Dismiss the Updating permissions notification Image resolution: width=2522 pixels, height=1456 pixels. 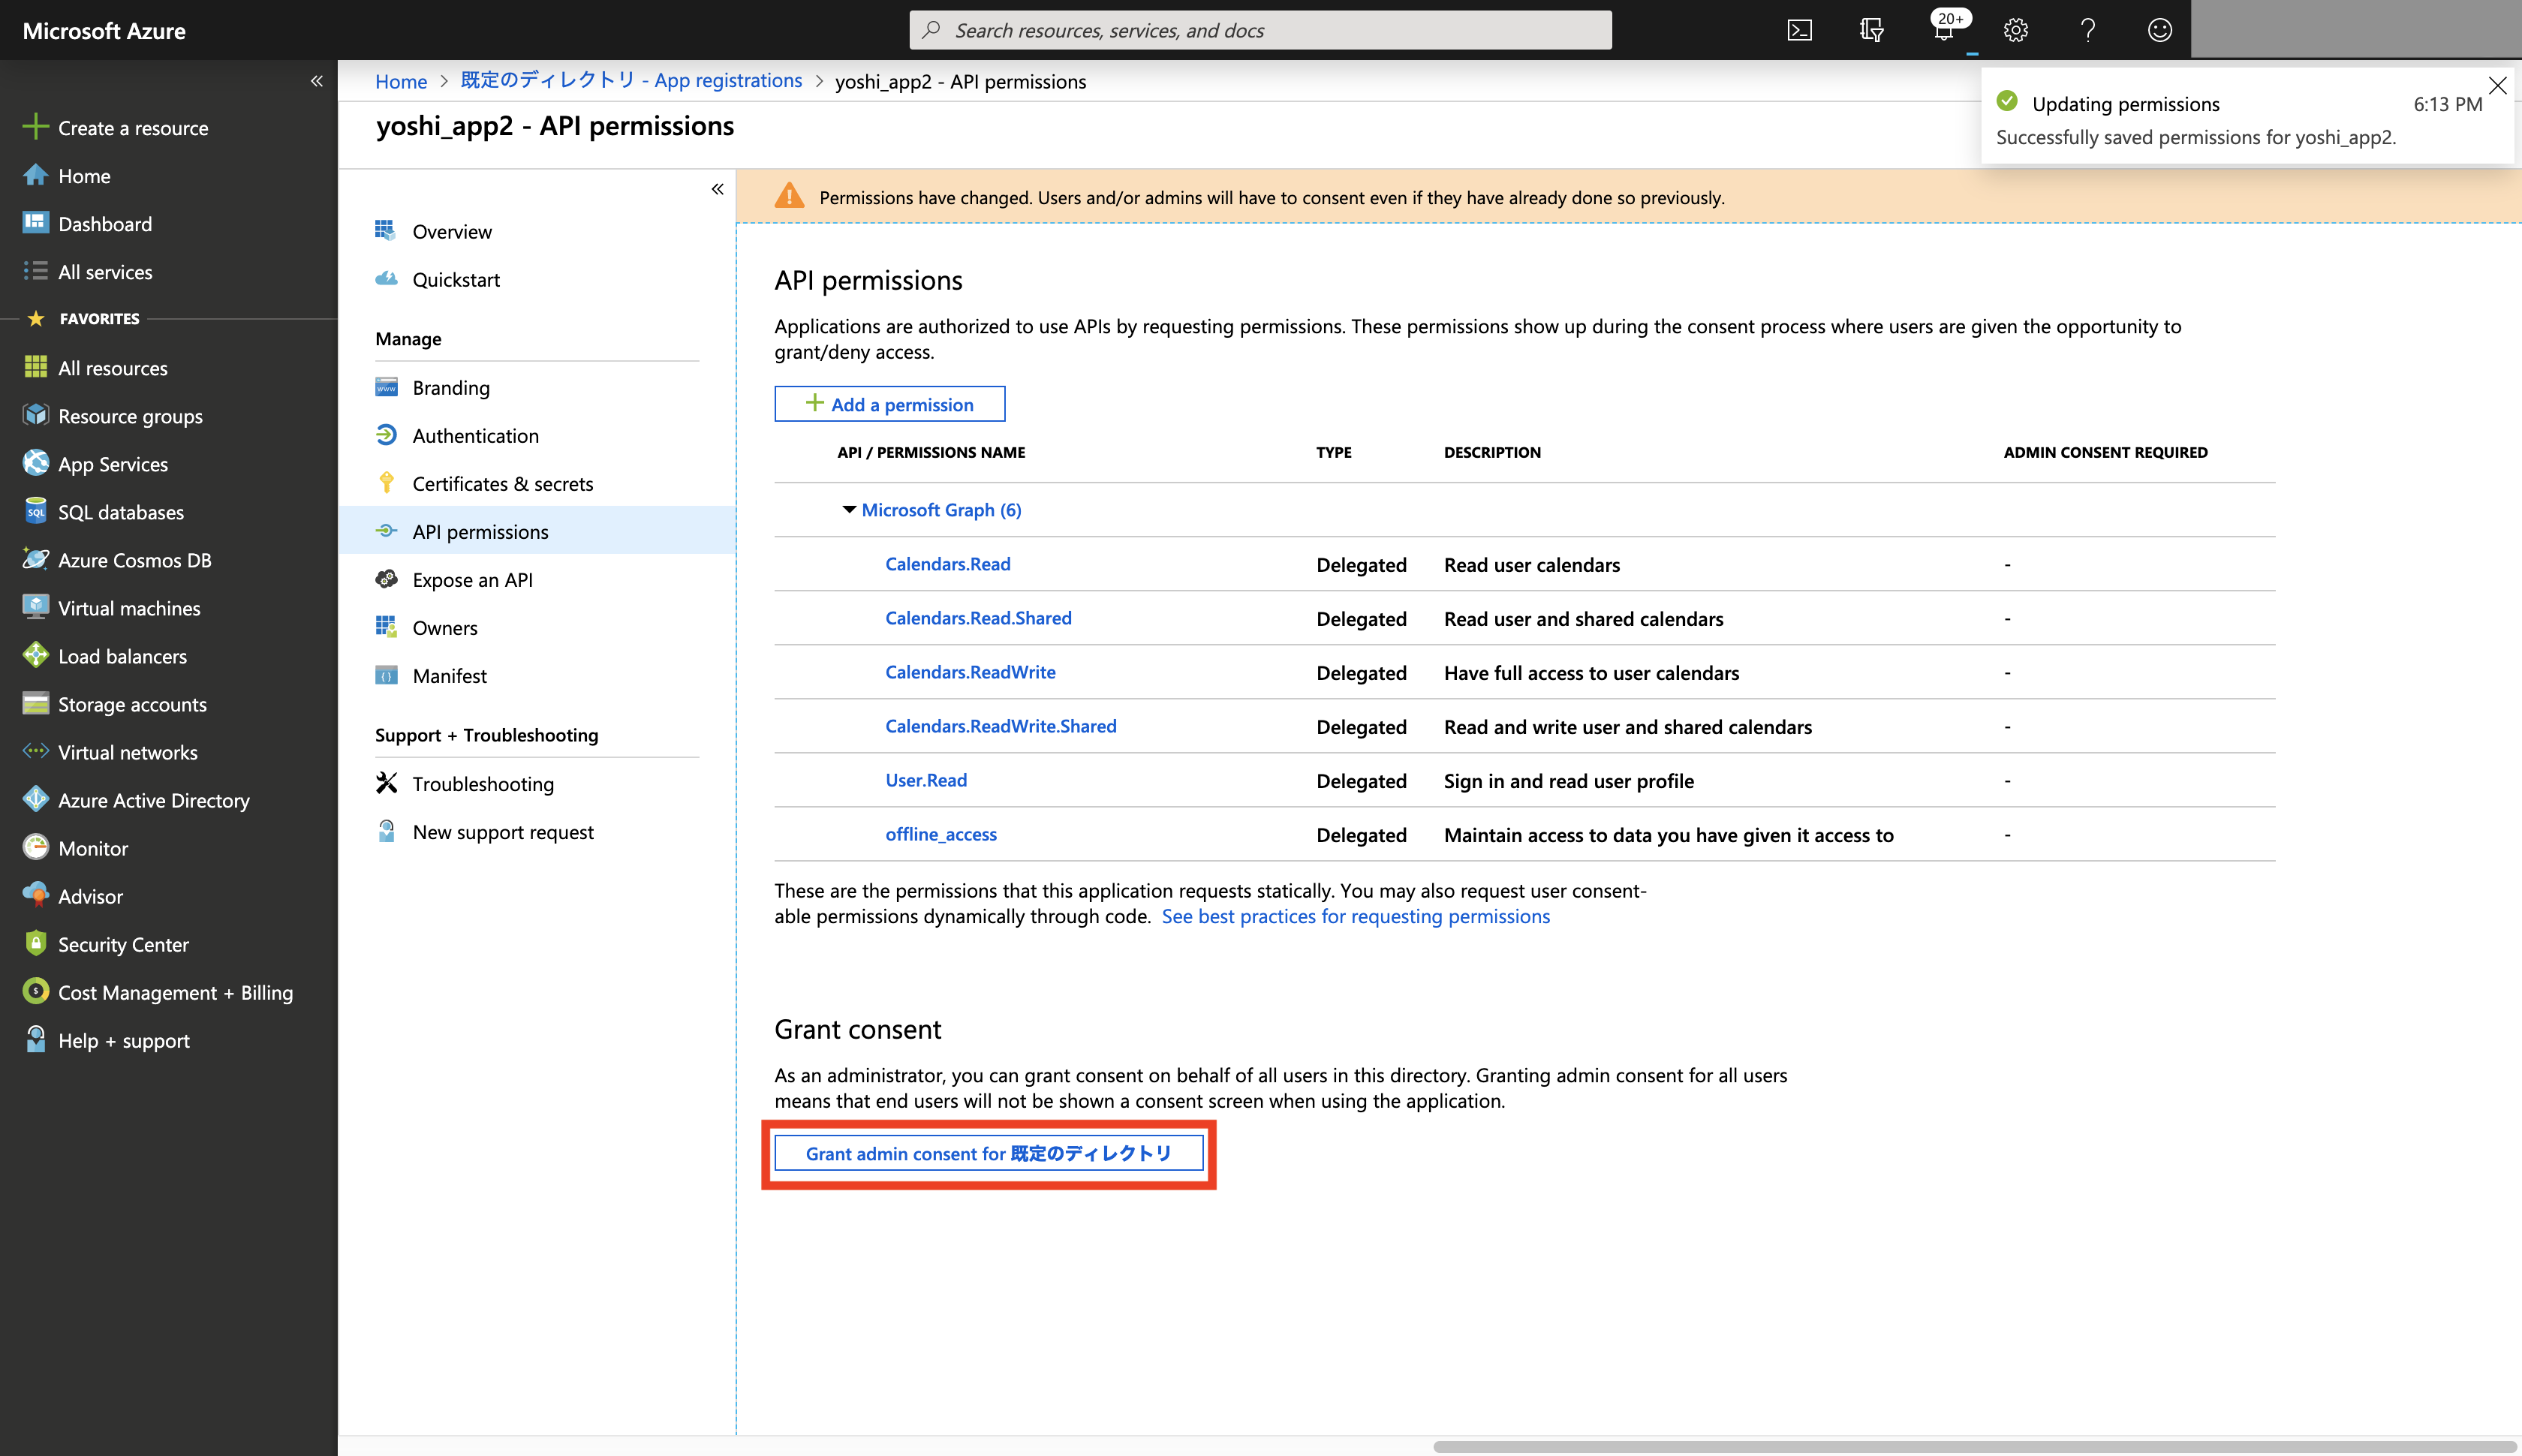click(2497, 86)
